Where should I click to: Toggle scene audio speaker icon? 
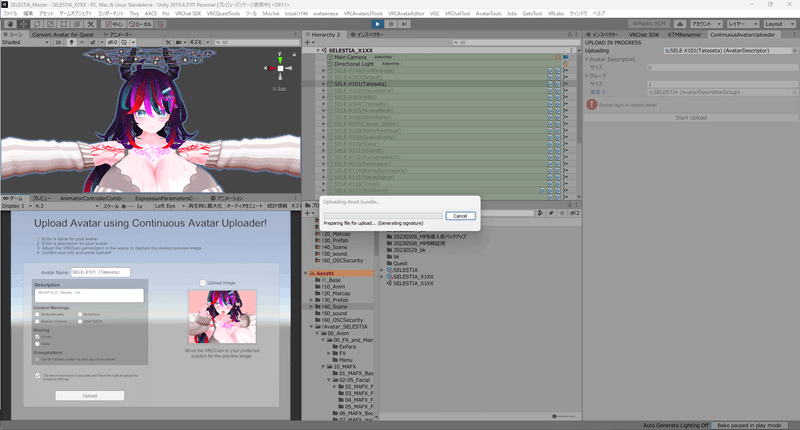83,42
